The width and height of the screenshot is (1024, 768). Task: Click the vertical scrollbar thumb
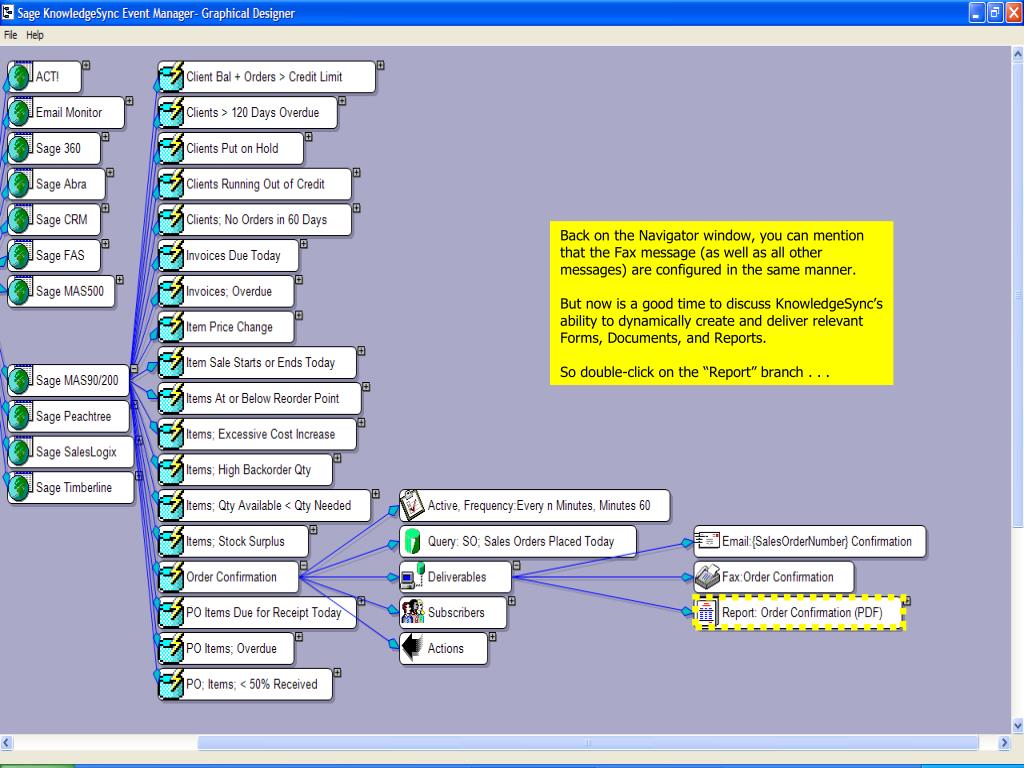coord(1017,294)
